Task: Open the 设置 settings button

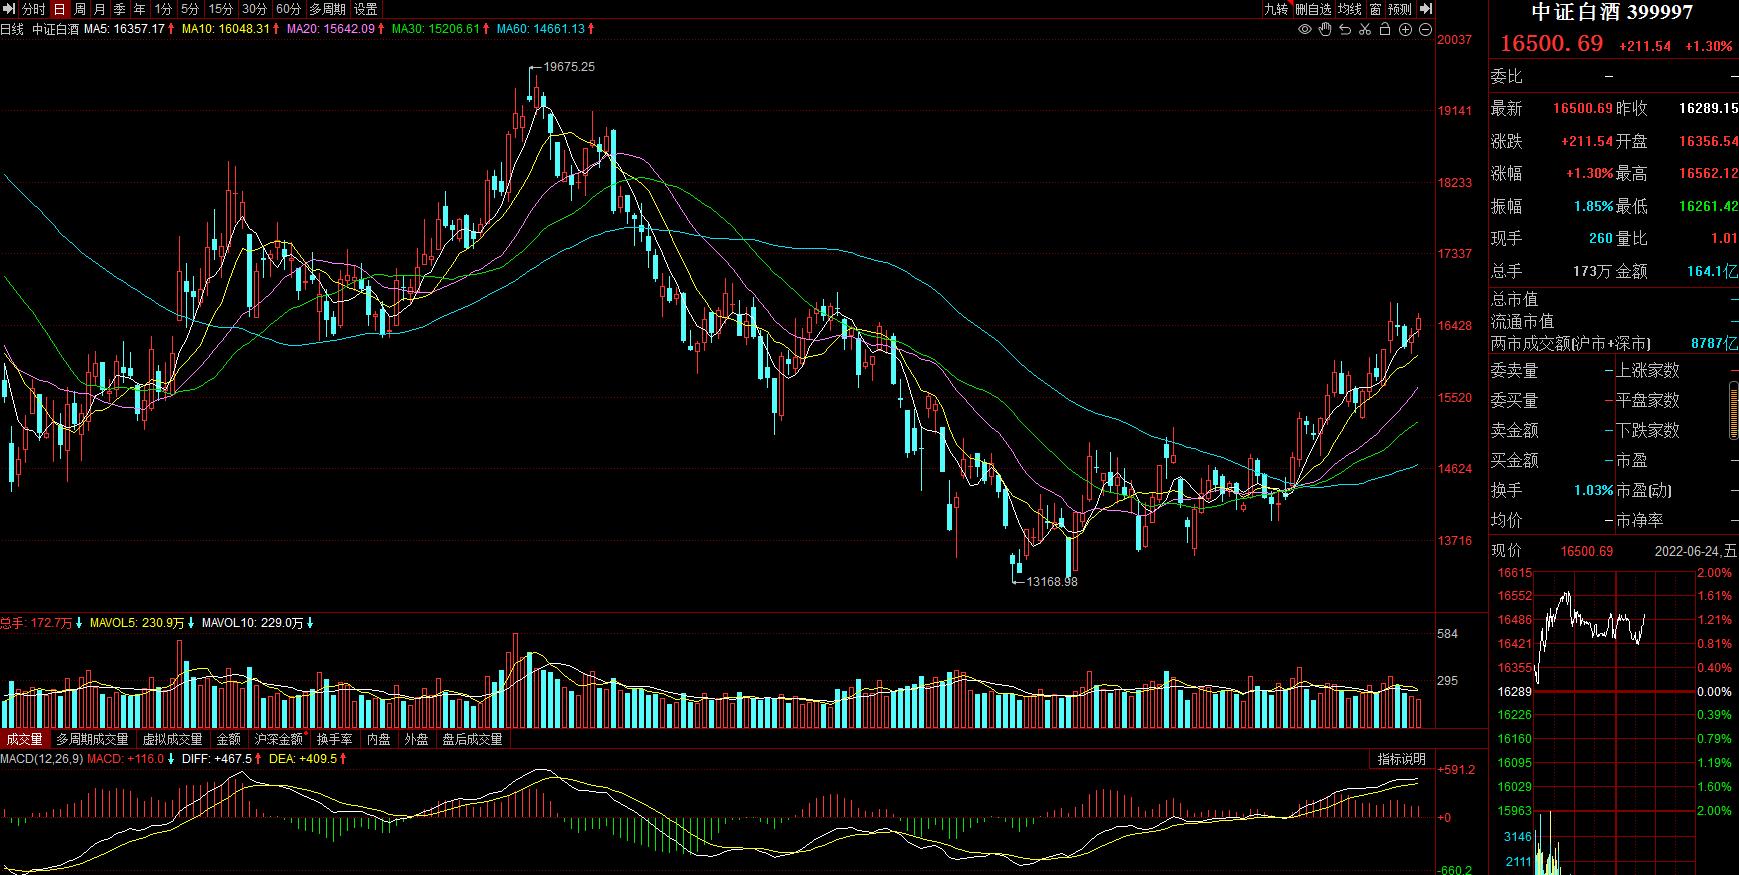Action: coord(365,9)
